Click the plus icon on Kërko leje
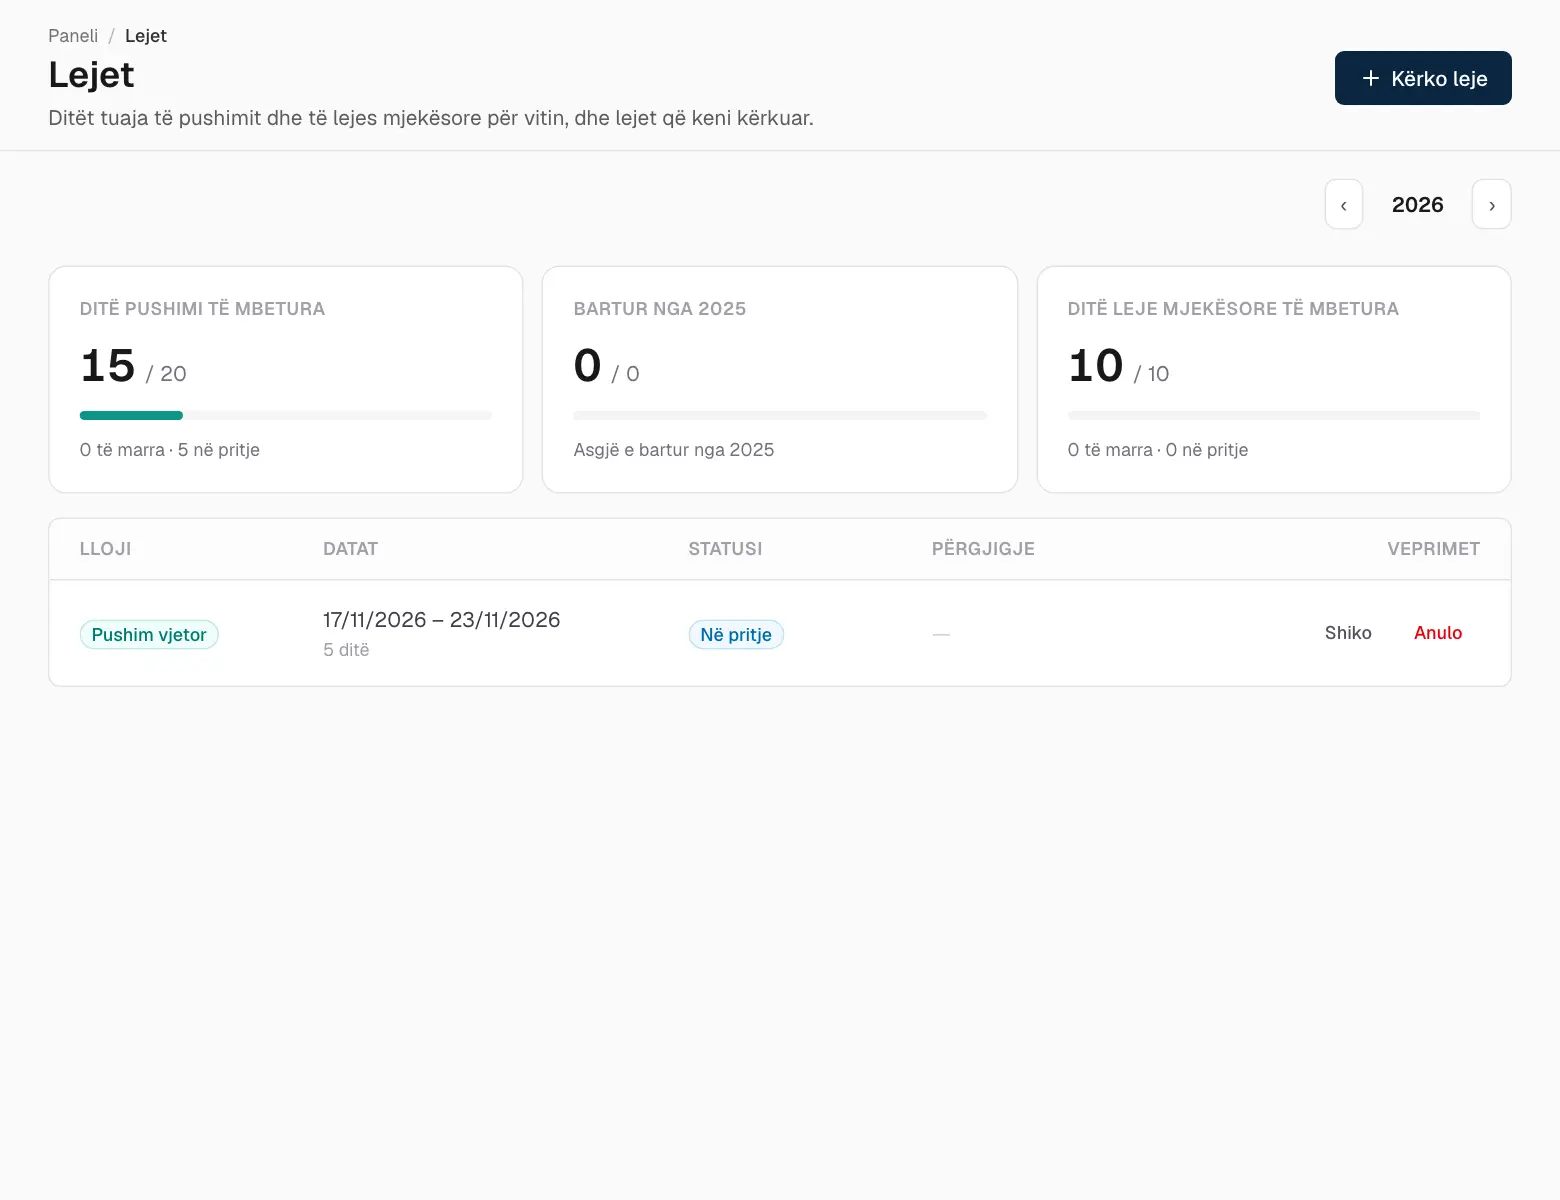 point(1370,78)
